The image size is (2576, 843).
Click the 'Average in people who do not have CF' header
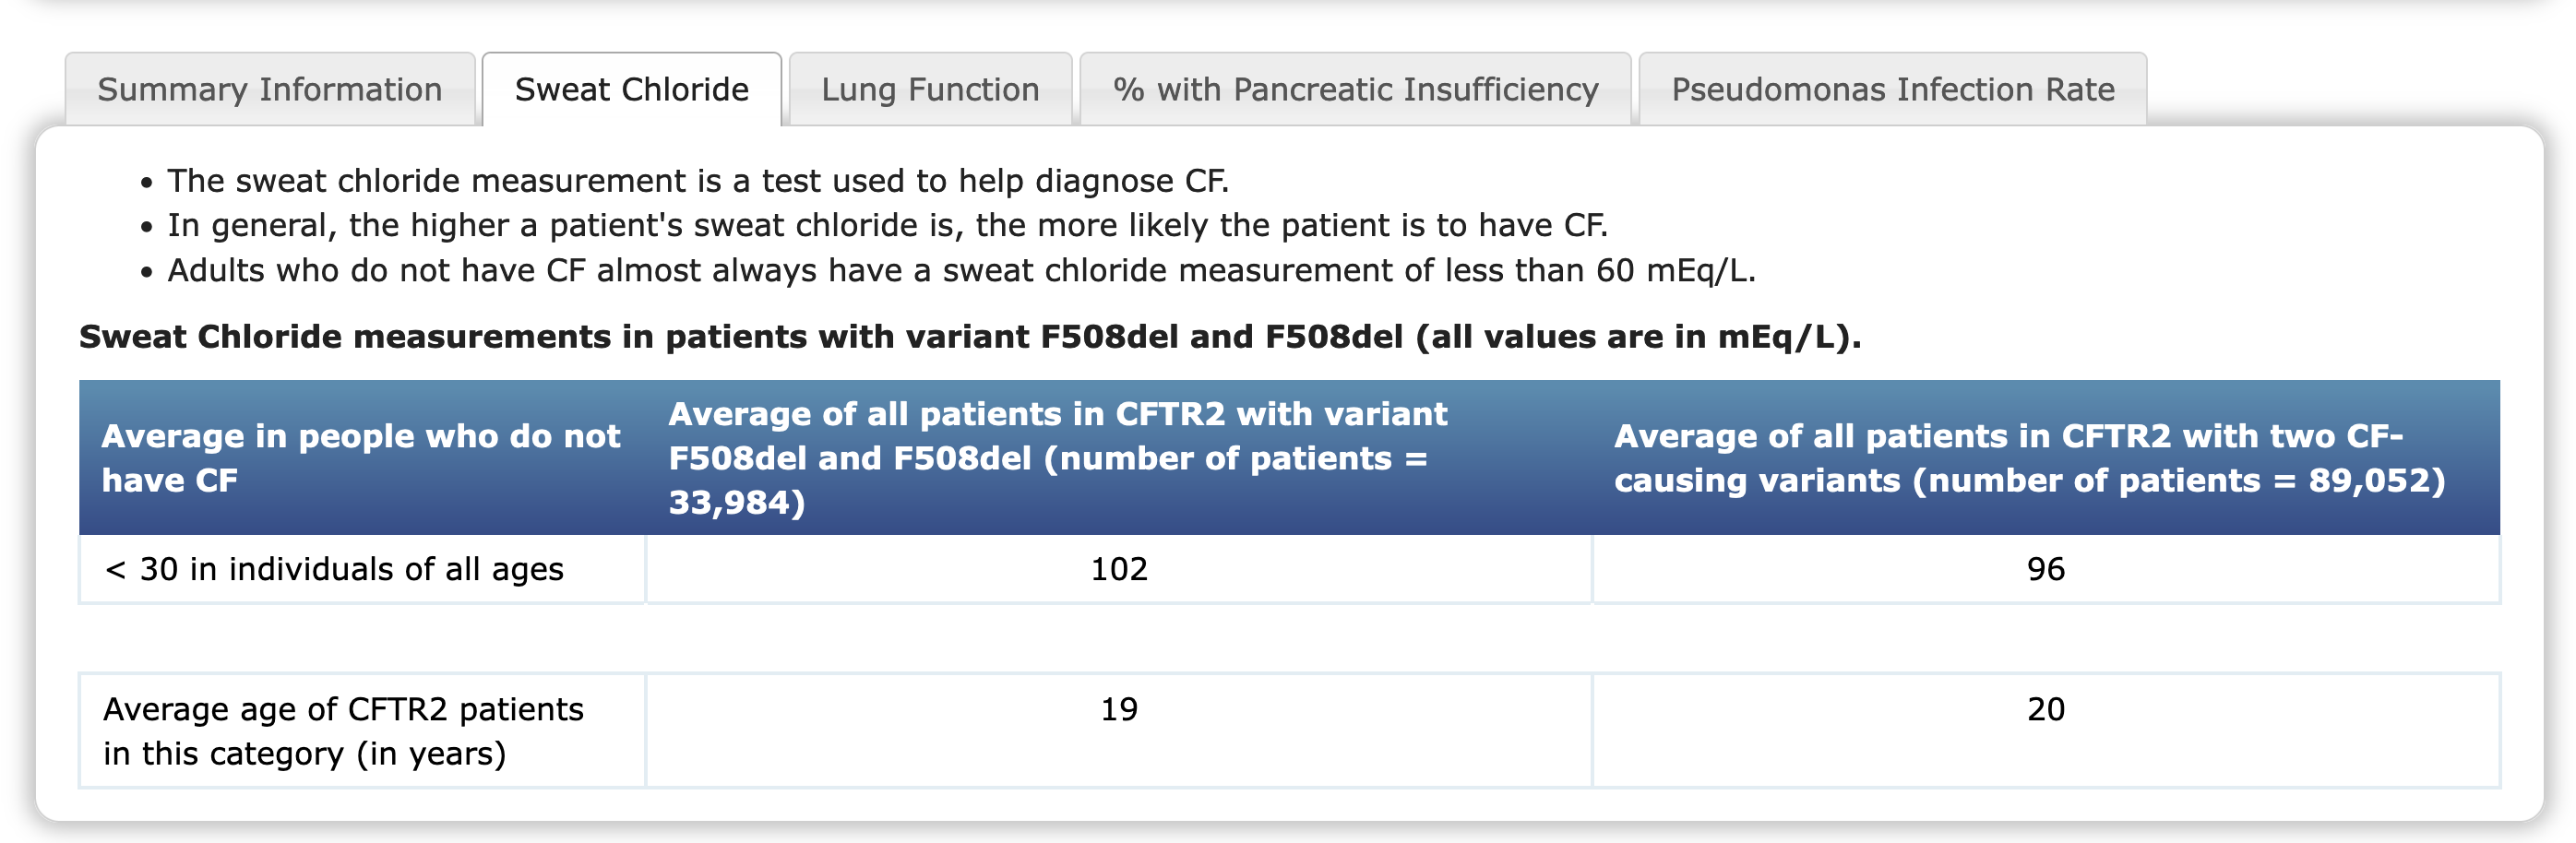(363, 458)
